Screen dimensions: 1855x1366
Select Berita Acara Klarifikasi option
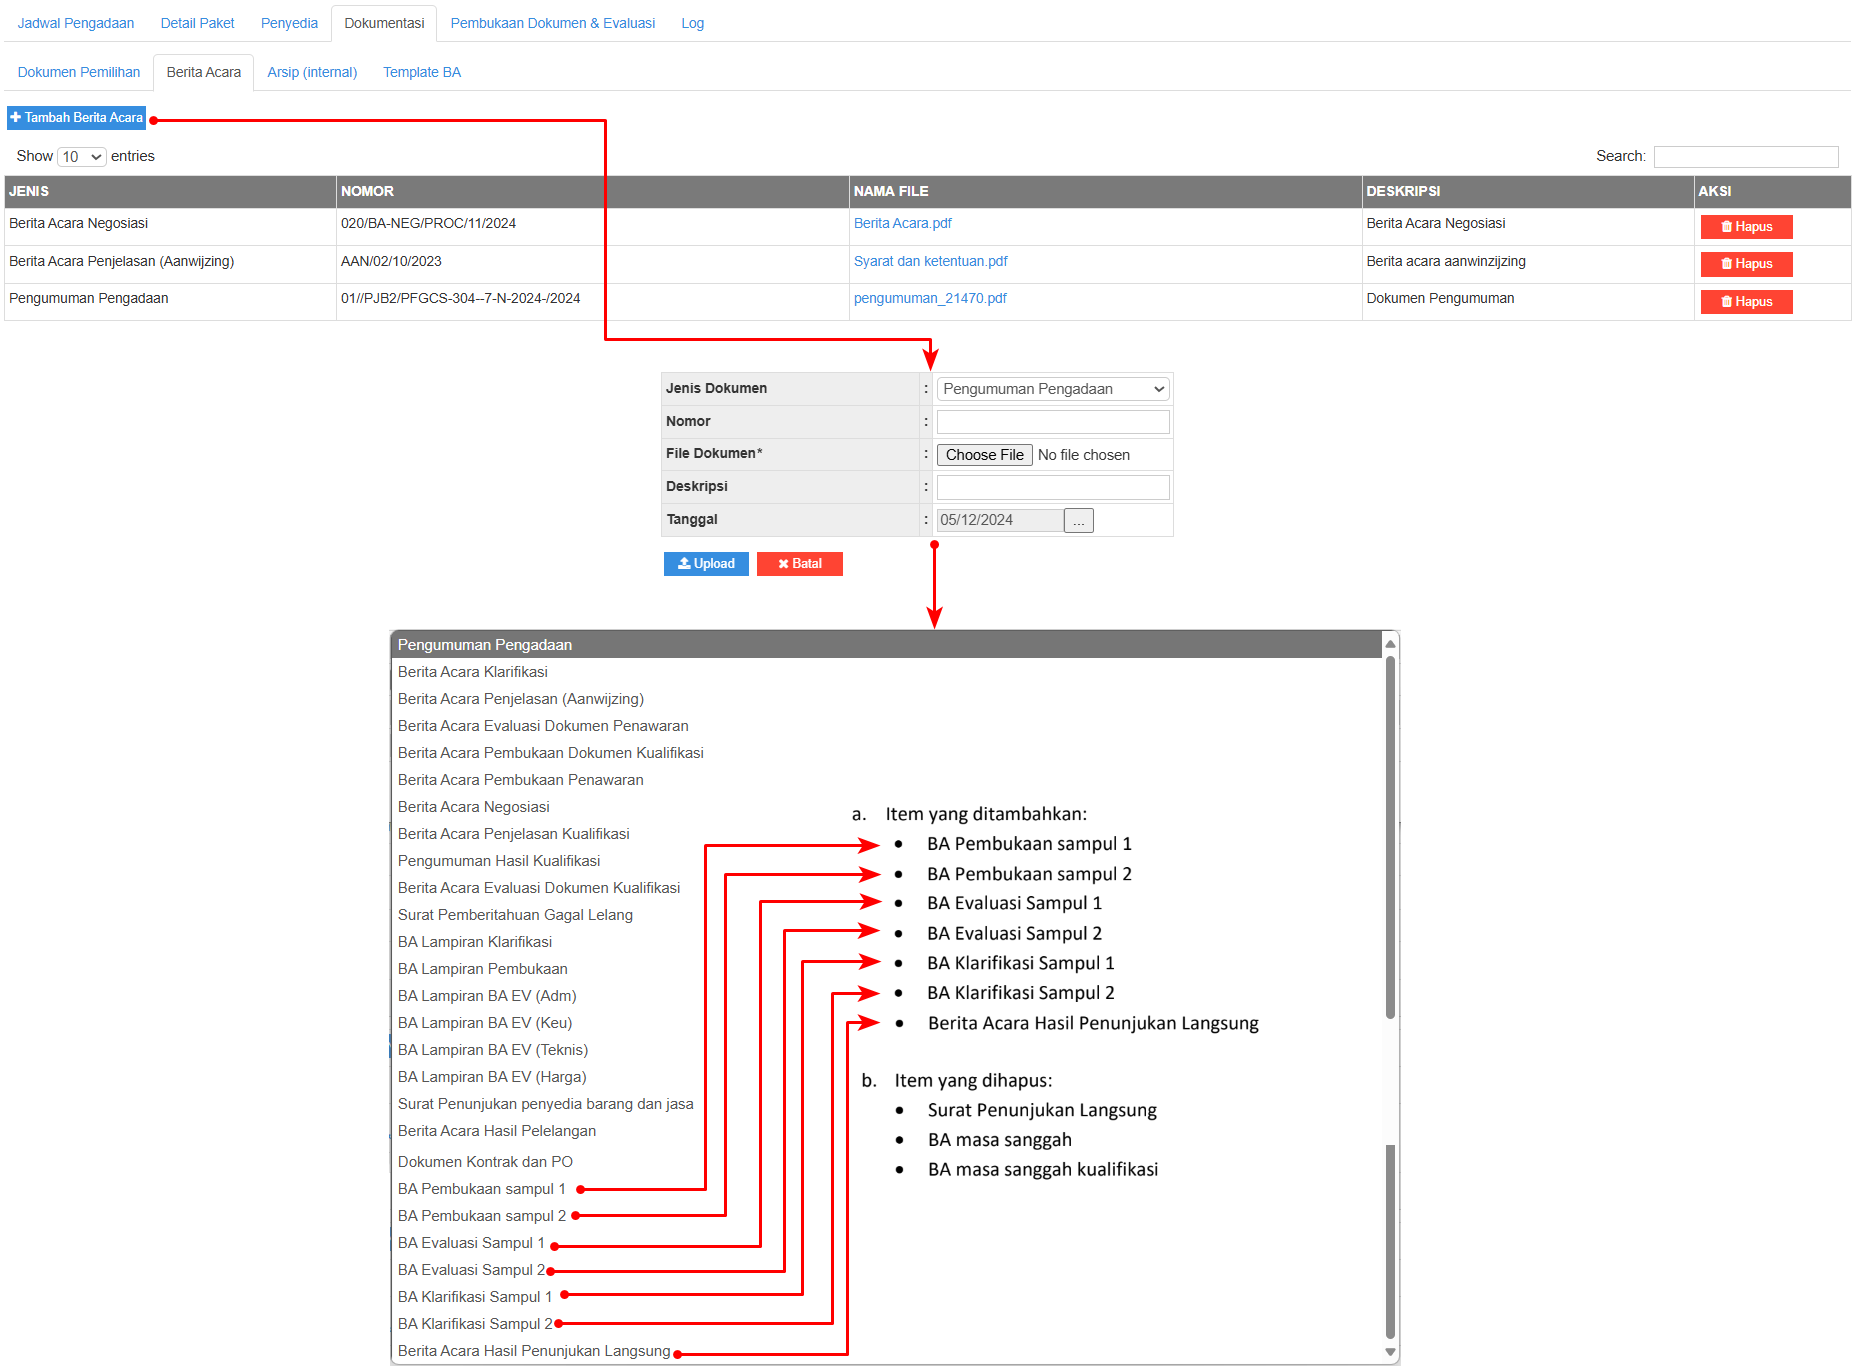click(886, 672)
